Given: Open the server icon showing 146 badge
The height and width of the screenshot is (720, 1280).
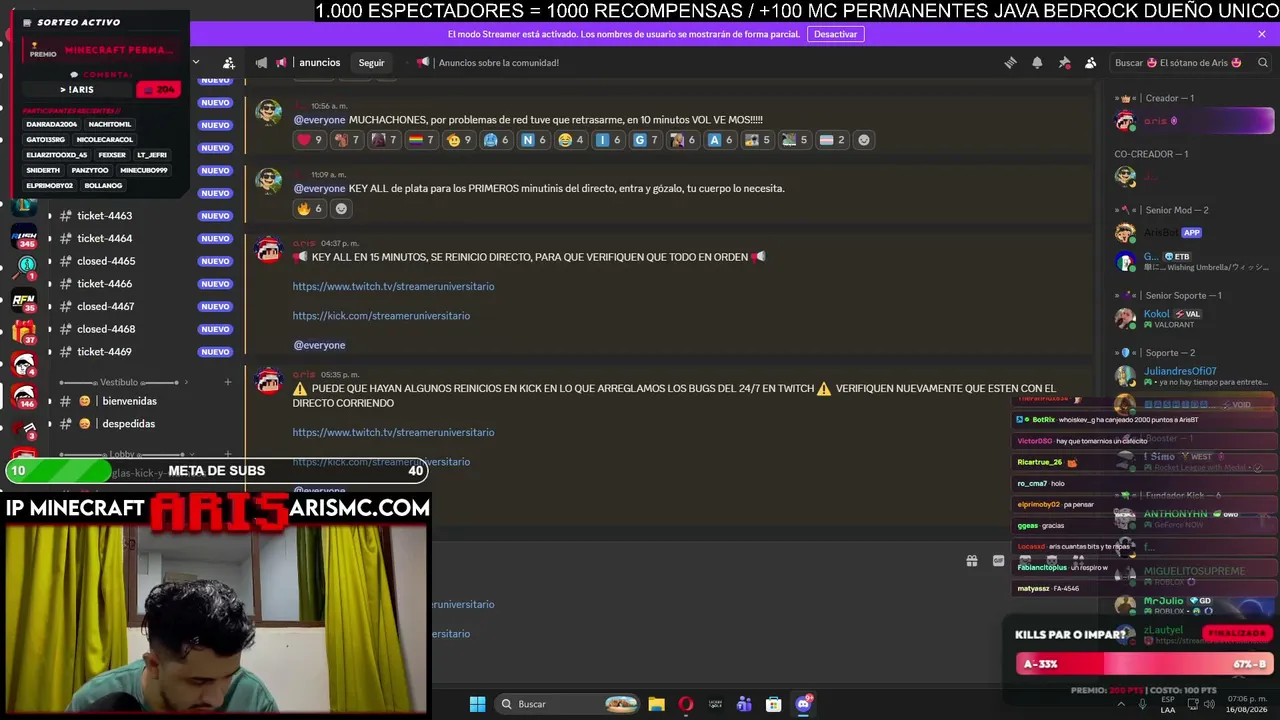Looking at the screenshot, I should [24, 396].
